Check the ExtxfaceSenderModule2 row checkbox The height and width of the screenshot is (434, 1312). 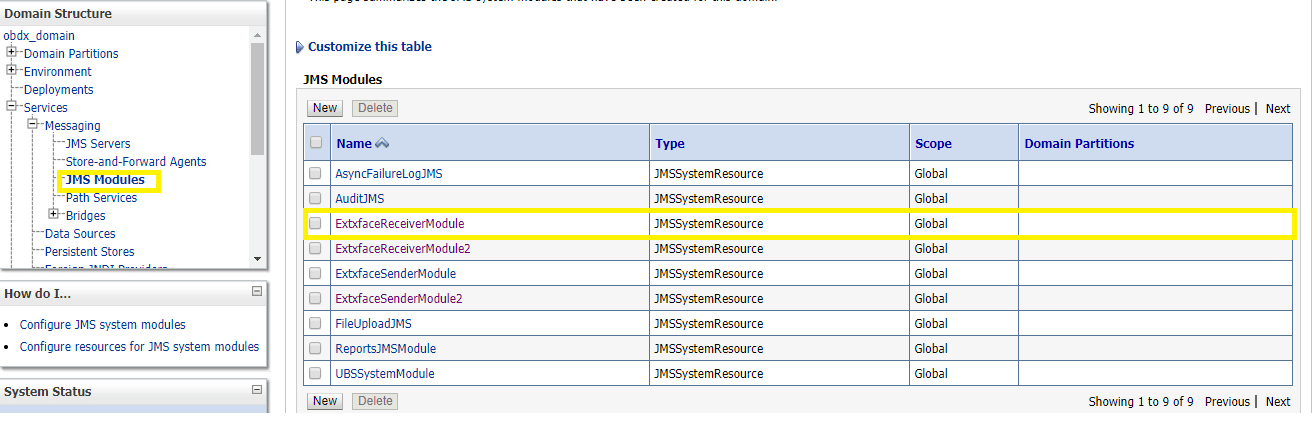pyautogui.click(x=316, y=298)
